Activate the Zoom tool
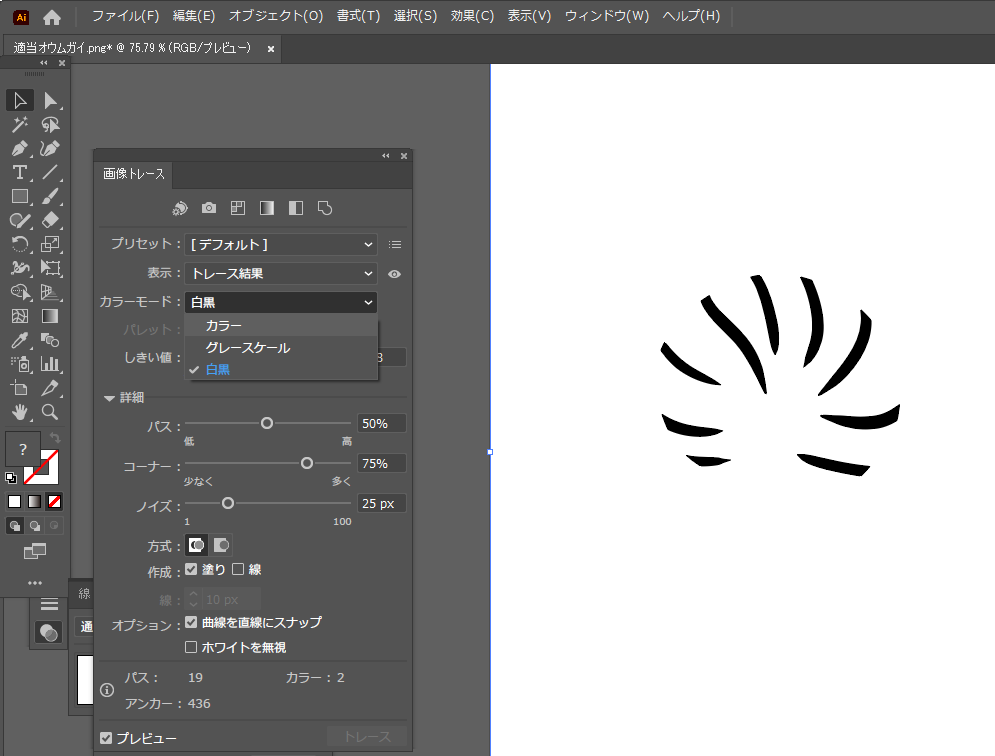995x756 pixels. (x=50, y=412)
